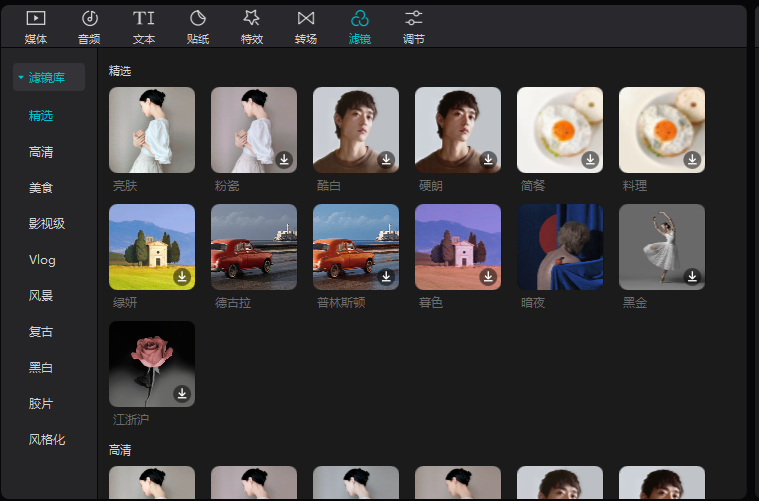Download the 绿妍 filter
This screenshot has height=501, width=759.
(182, 276)
